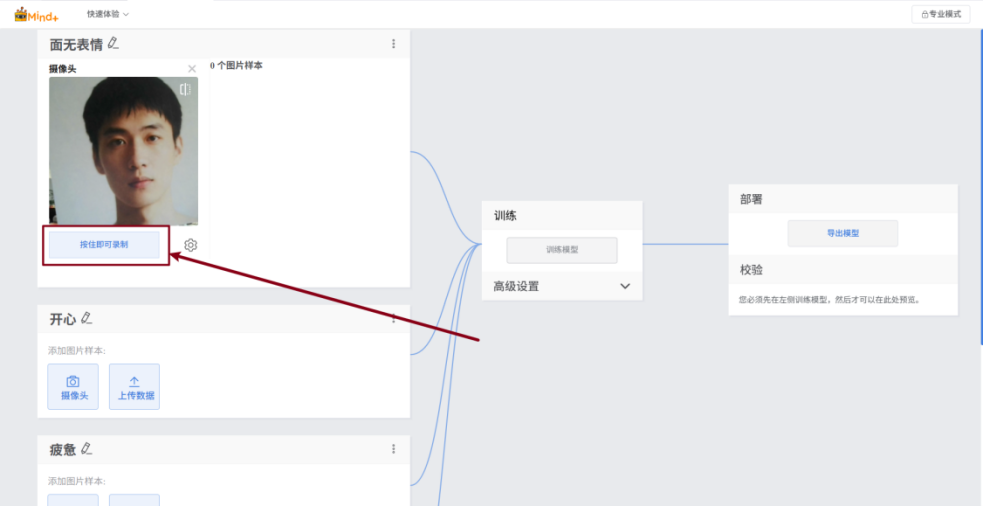Open the 快速体验 dropdown menu

coord(108,14)
